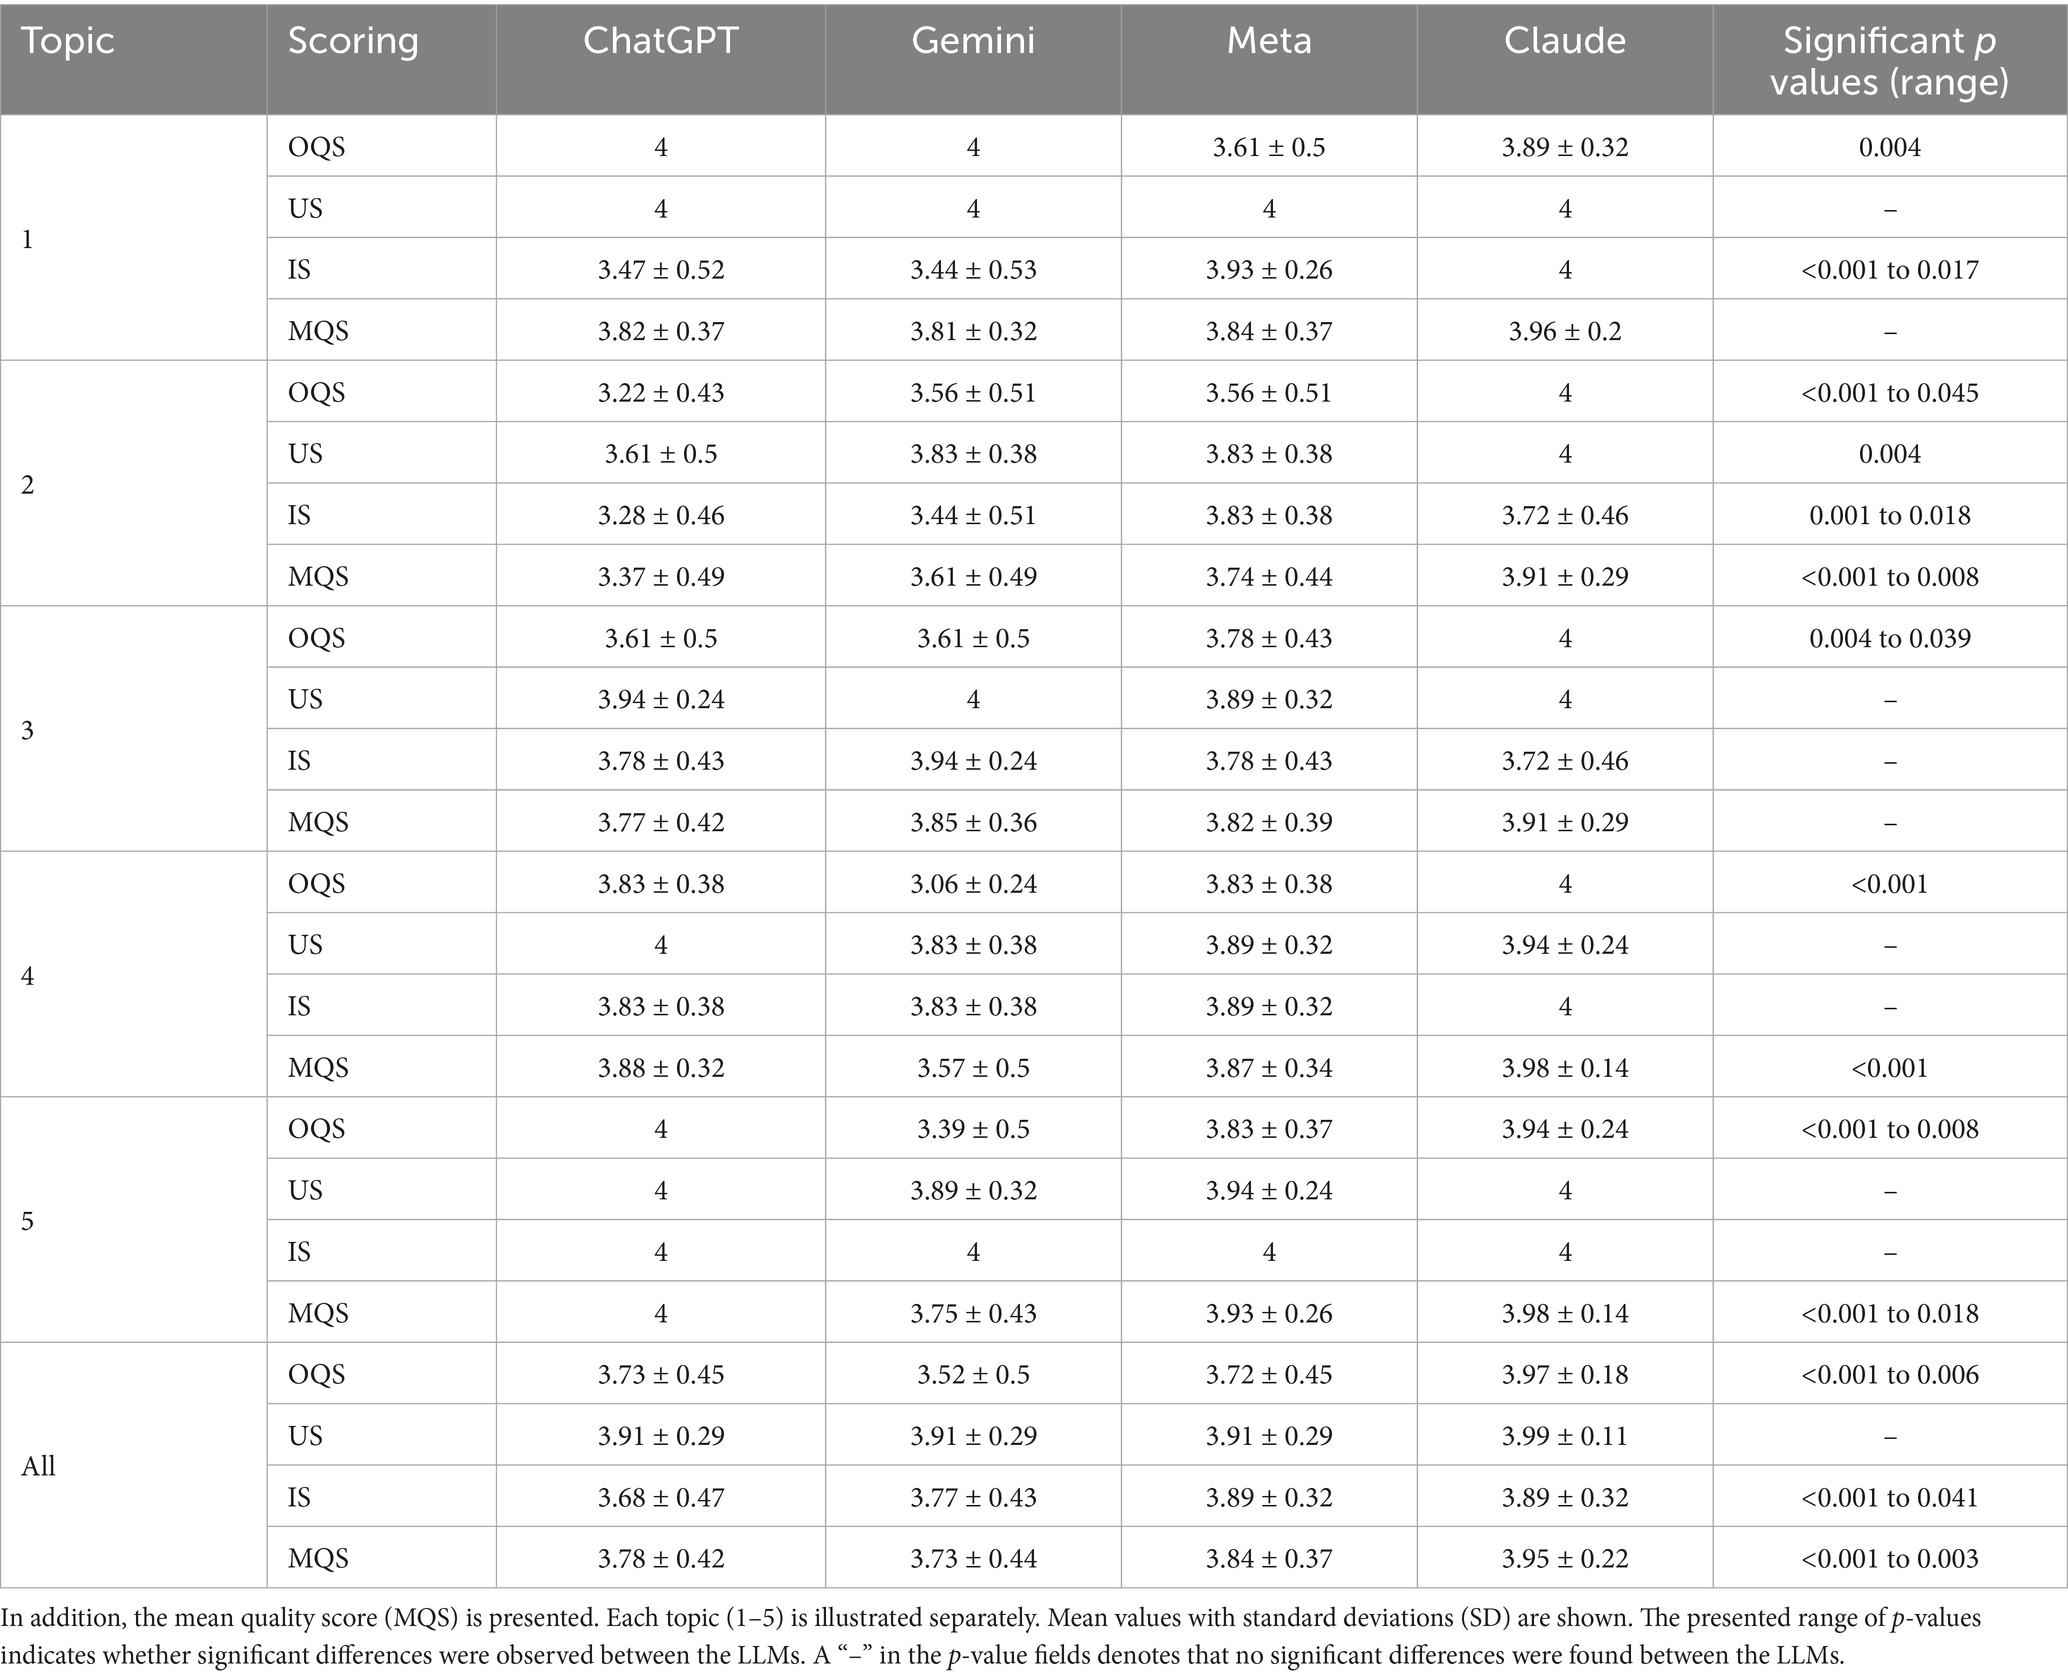The width and height of the screenshot is (2068, 1677).
Task: Select the Scoring column header
Action: tap(353, 41)
